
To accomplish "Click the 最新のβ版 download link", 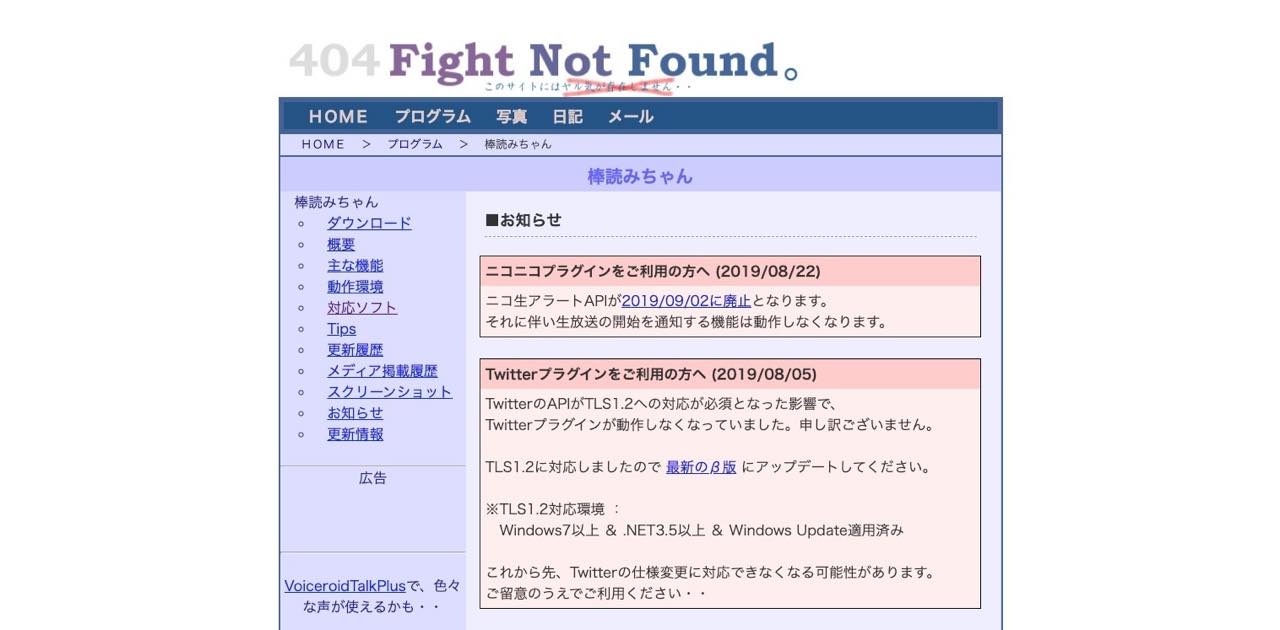I will pyautogui.click(x=701, y=467).
